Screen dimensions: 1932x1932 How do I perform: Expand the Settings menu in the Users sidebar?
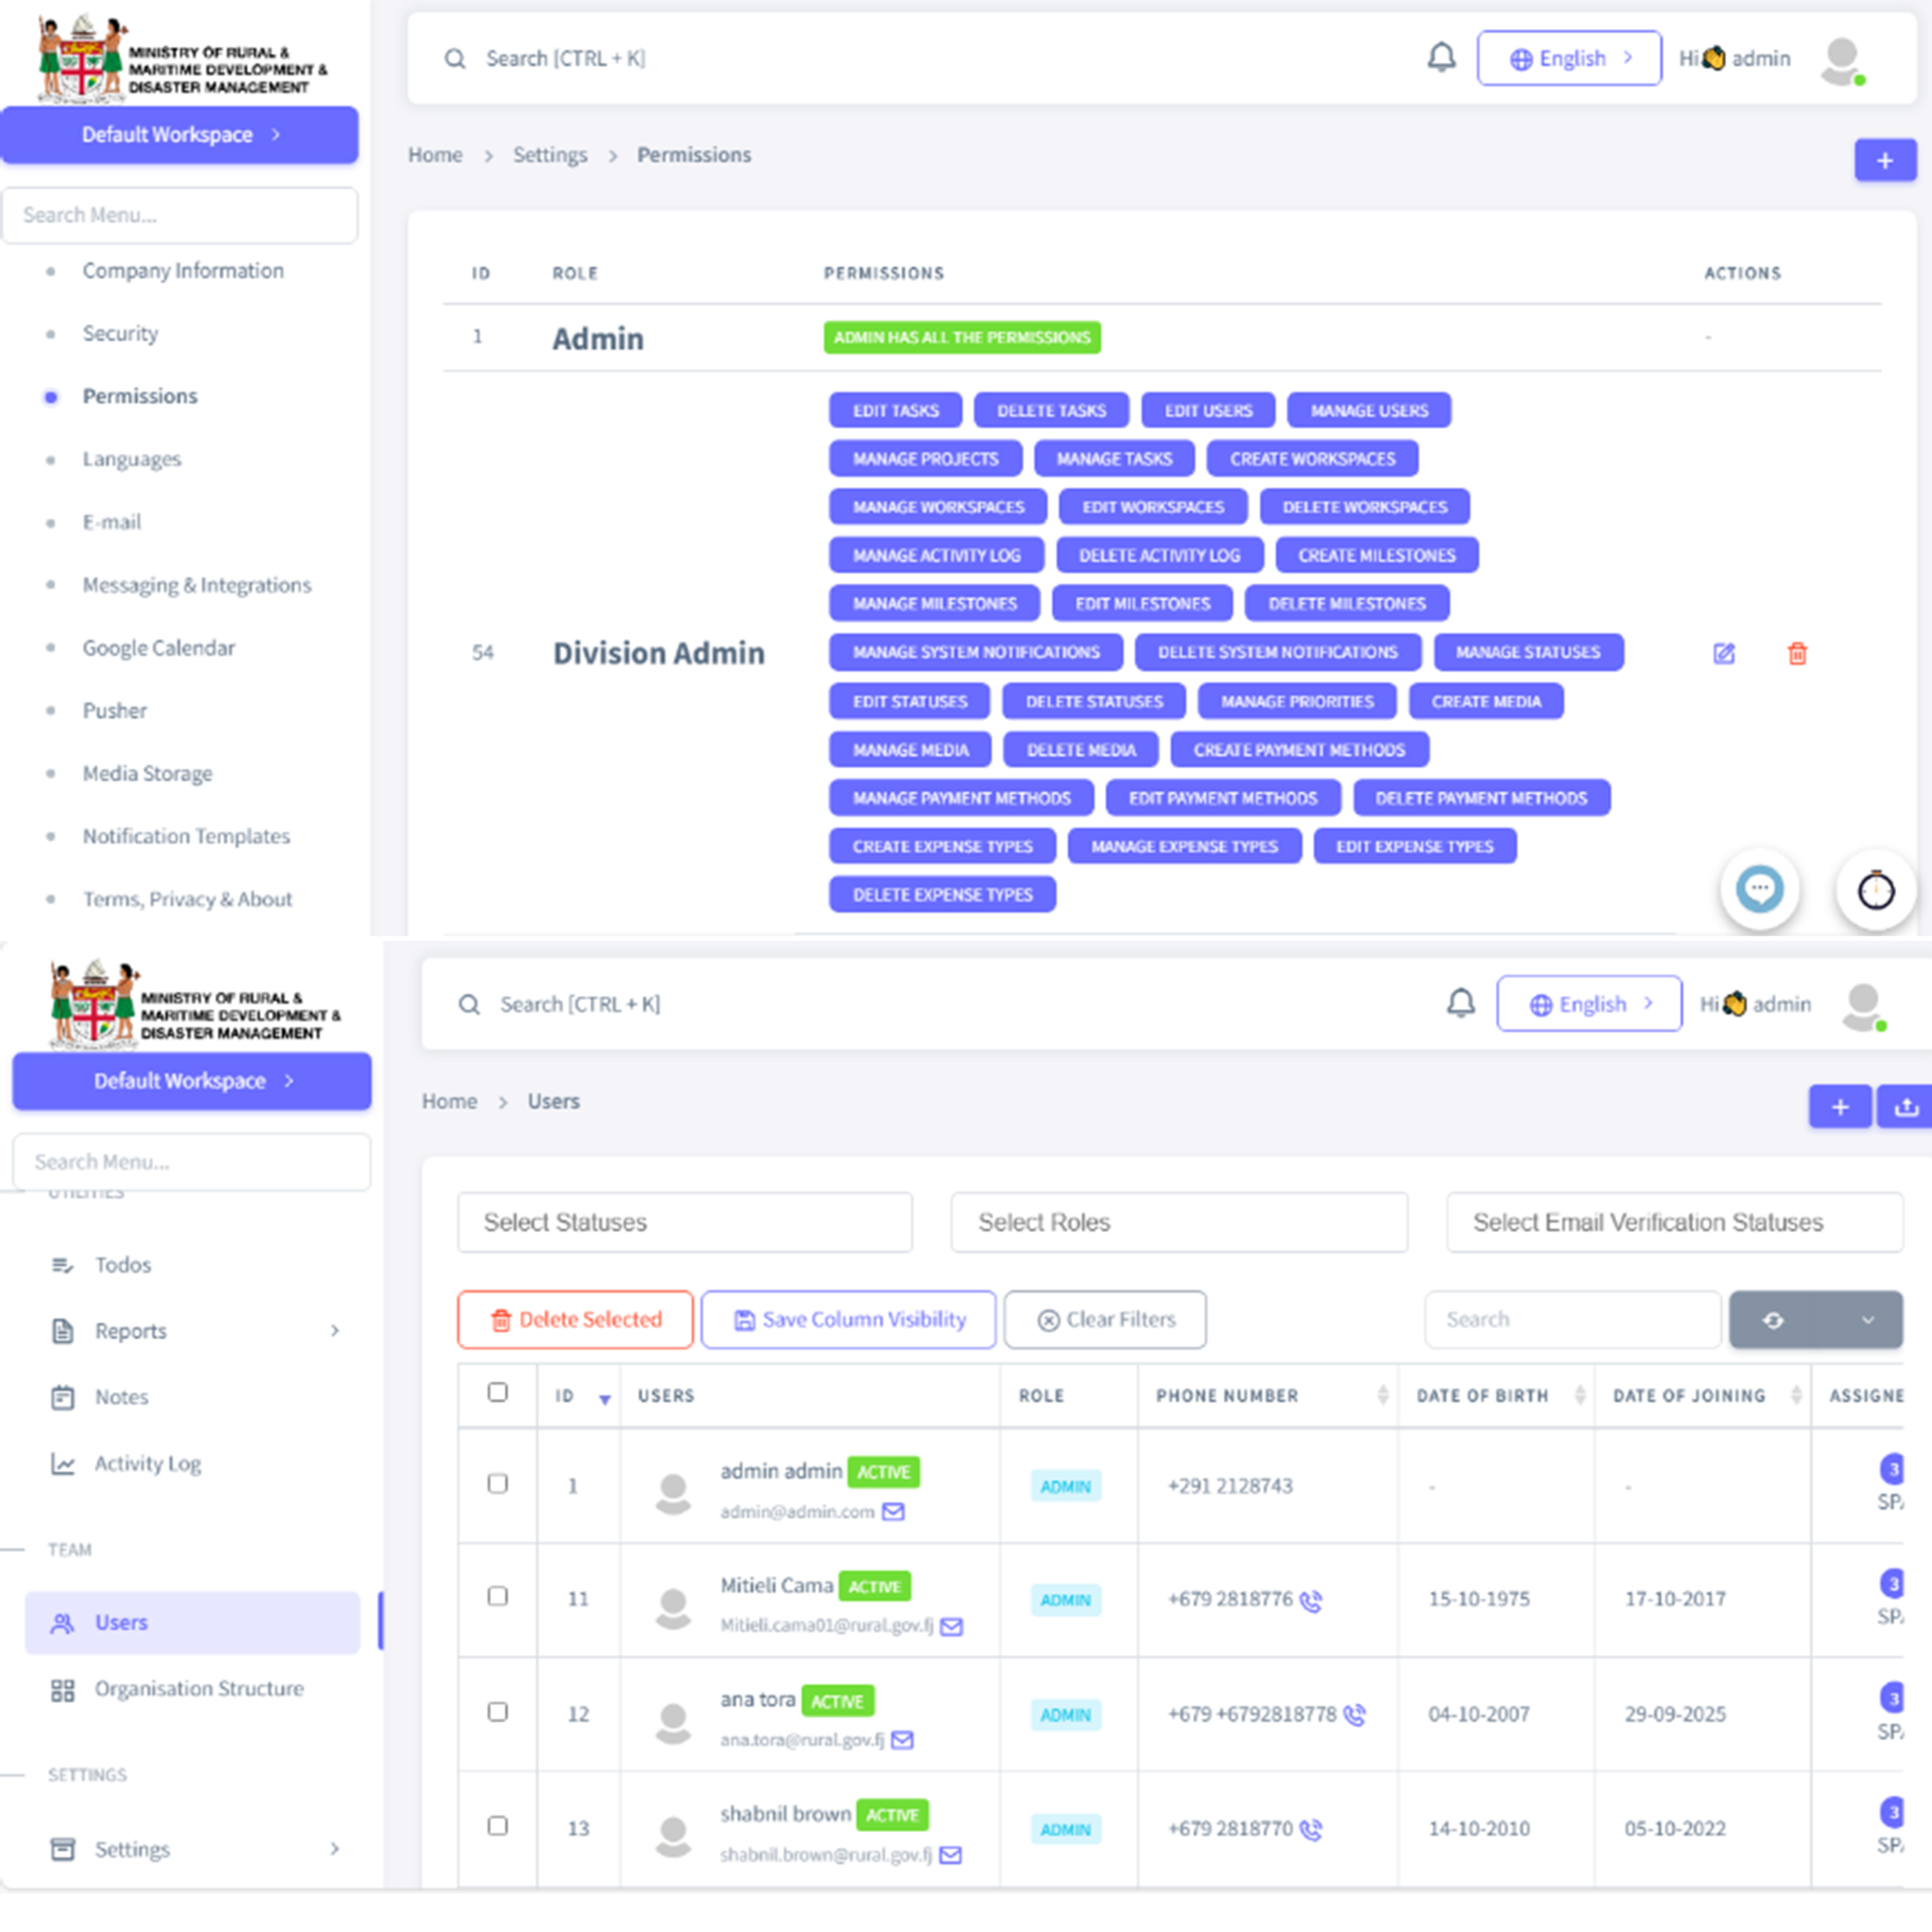tap(192, 1849)
